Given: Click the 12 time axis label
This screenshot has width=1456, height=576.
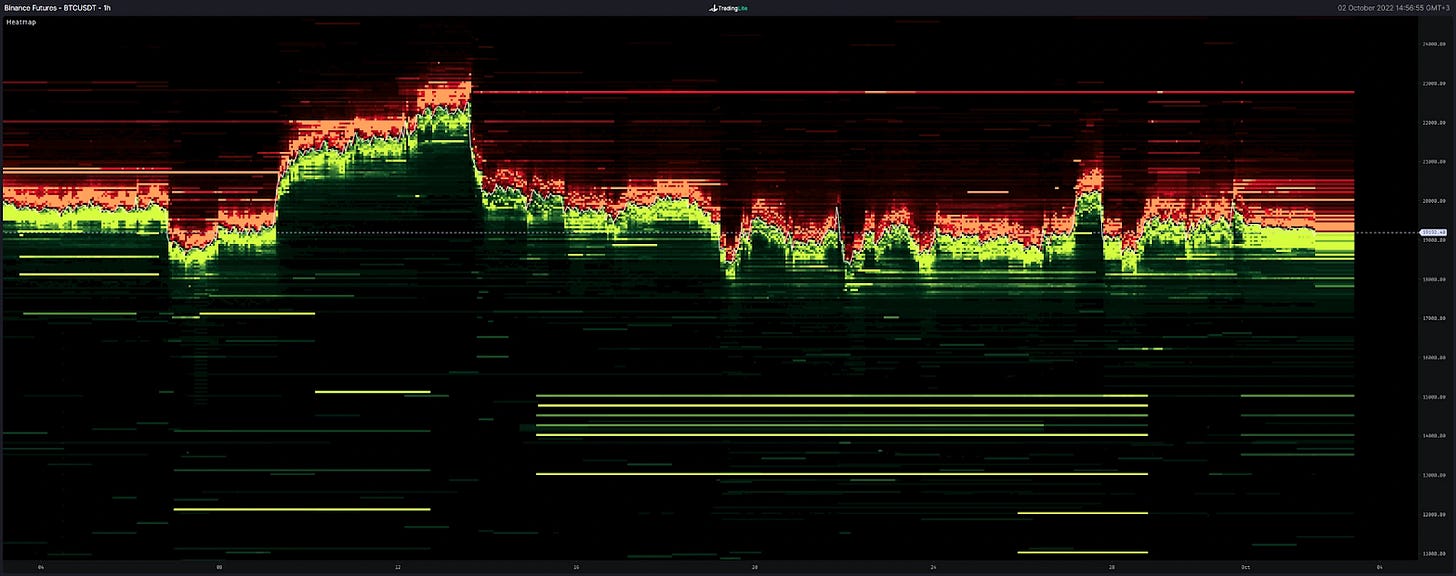Looking at the screenshot, I should 398,567.
